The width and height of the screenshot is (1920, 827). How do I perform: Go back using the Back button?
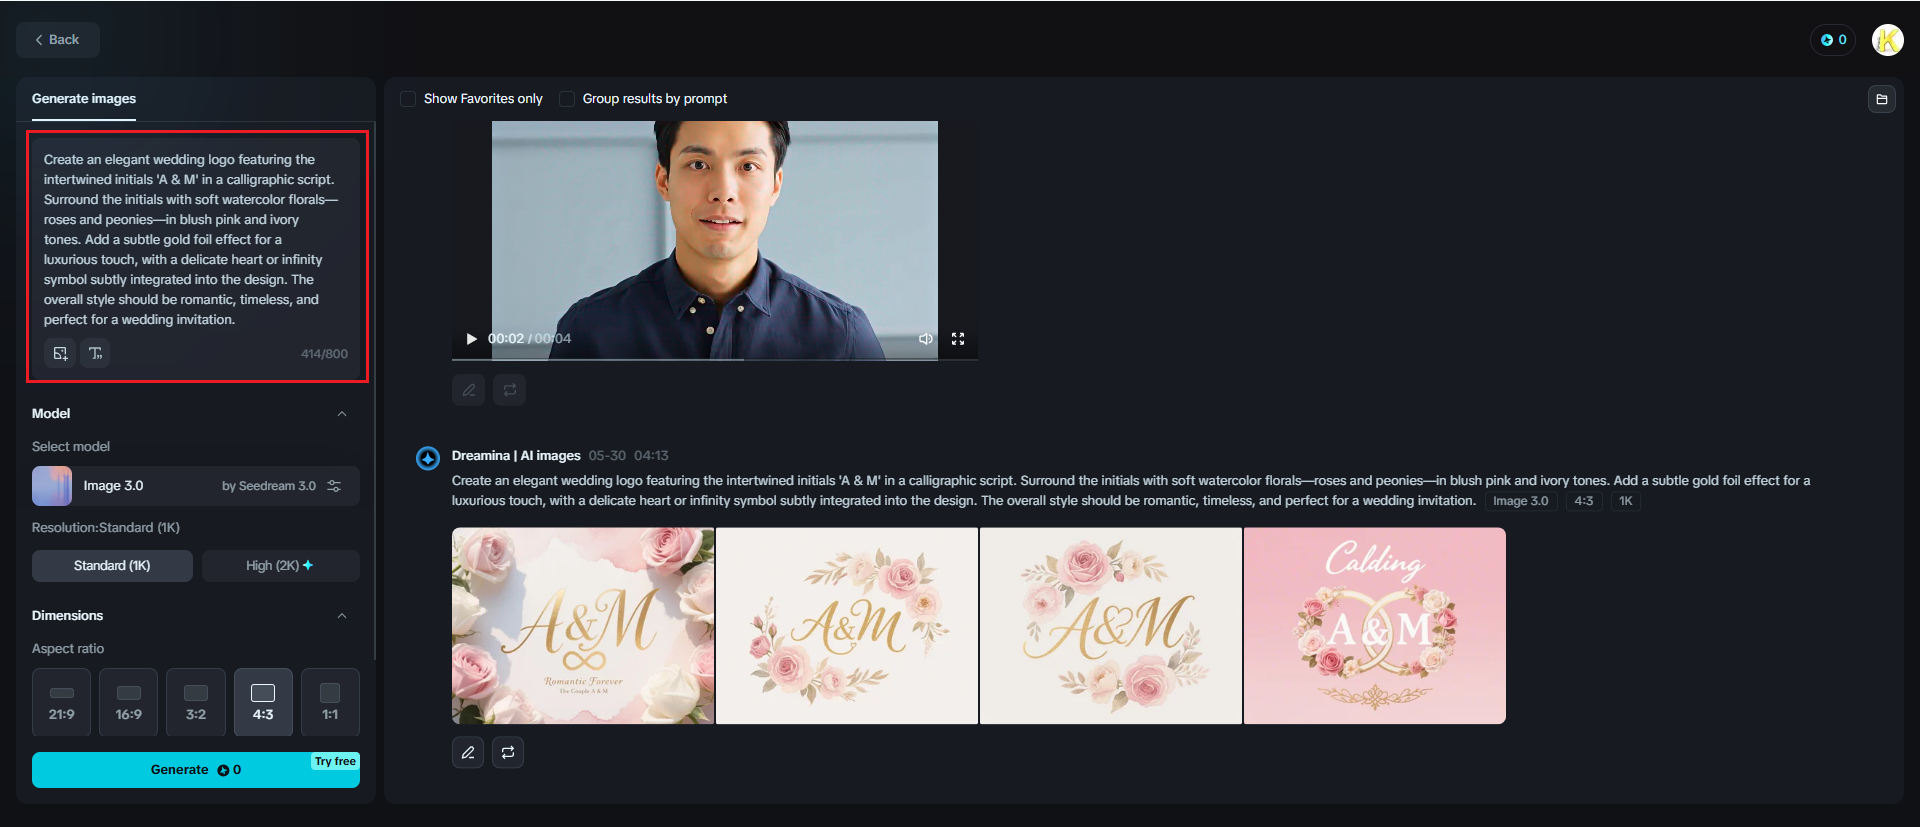[57, 40]
